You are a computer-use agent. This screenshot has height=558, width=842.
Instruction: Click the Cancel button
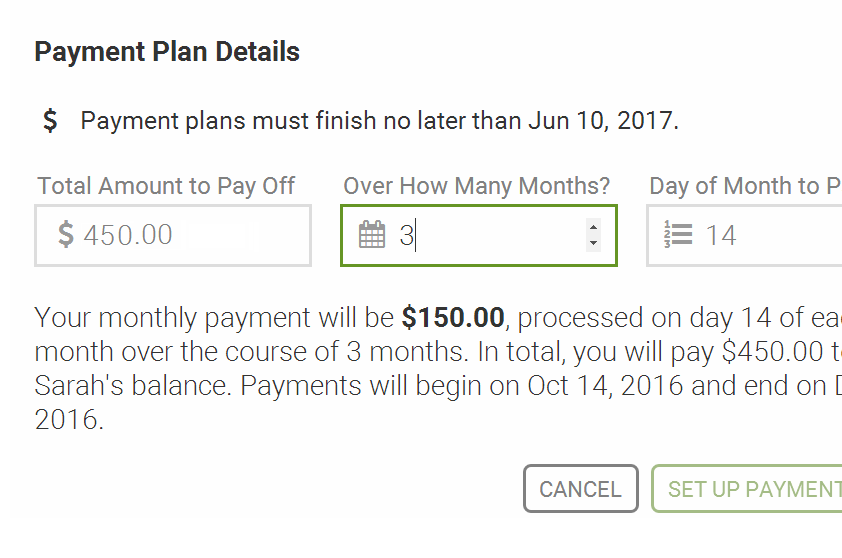[x=580, y=489]
